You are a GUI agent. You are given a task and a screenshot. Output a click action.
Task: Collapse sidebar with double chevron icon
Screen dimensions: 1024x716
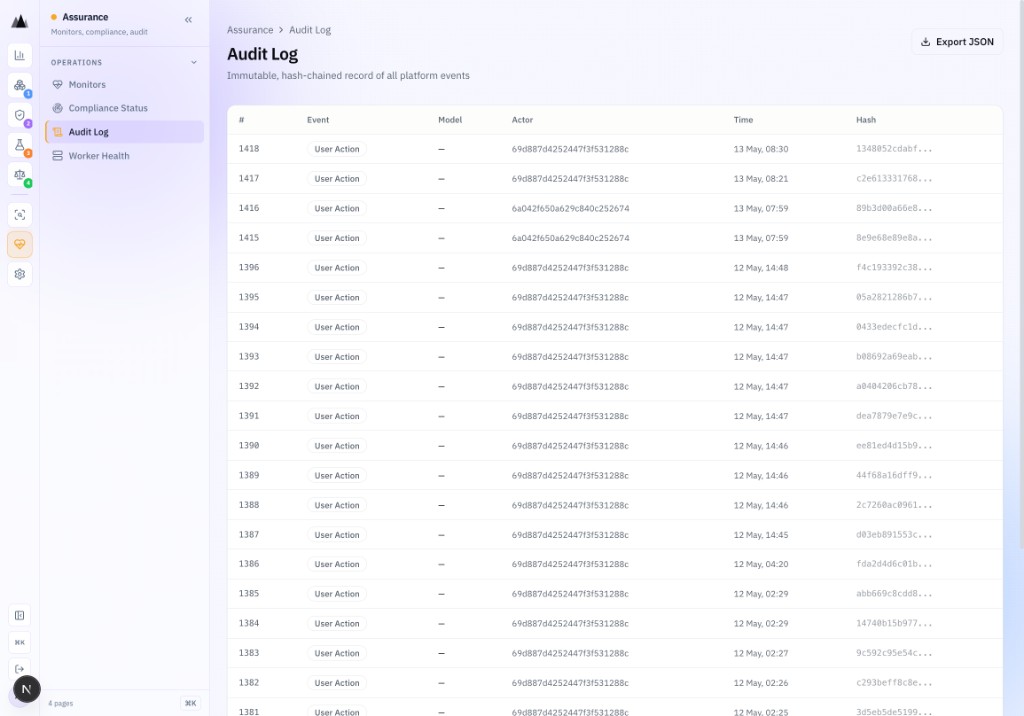click(188, 20)
